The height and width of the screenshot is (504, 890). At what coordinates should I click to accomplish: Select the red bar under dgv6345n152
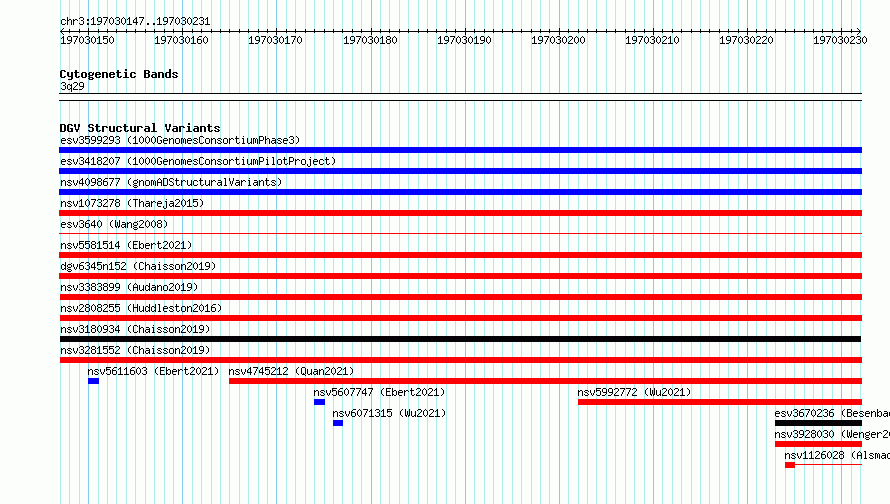tap(460, 276)
